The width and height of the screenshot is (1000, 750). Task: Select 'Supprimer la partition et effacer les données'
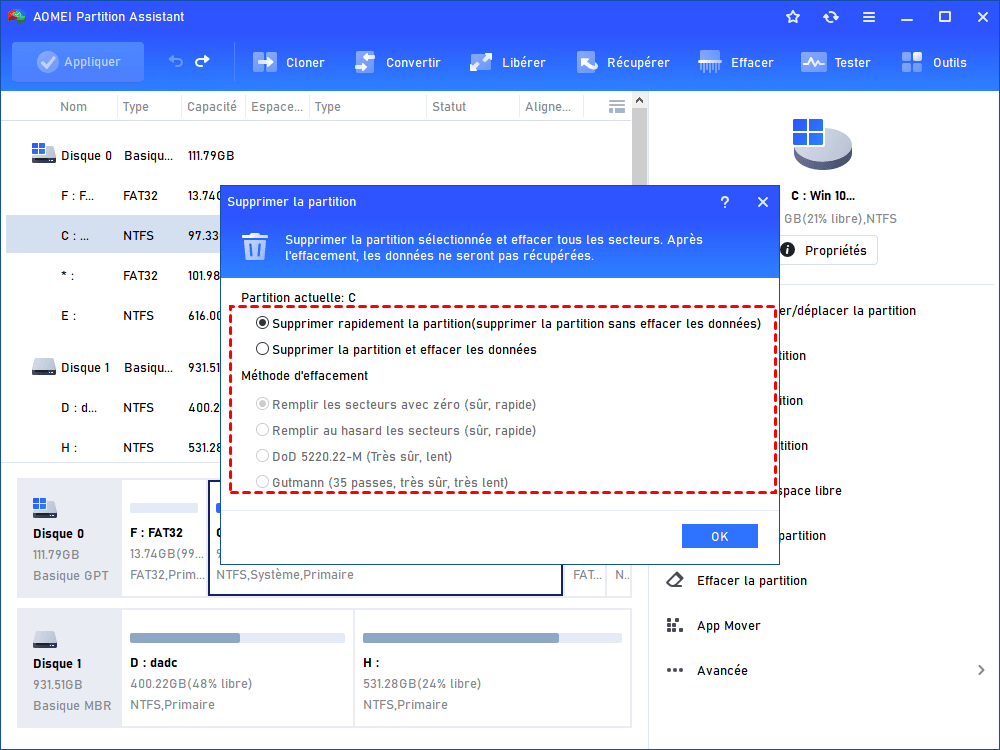pyautogui.click(x=262, y=349)
